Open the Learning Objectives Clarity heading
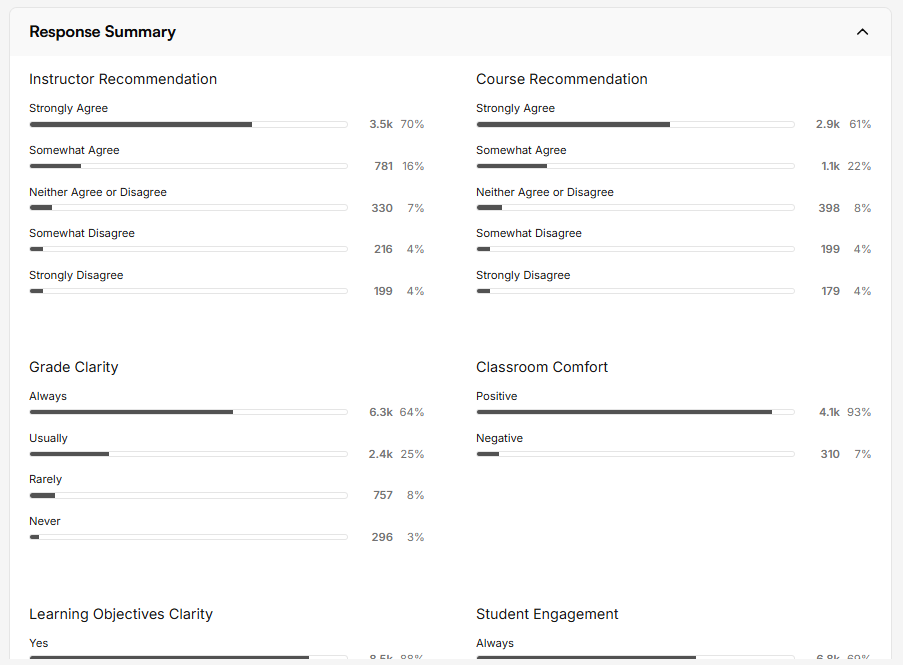Viewport: 903px width, 665px height. click(x=121, y=614)
